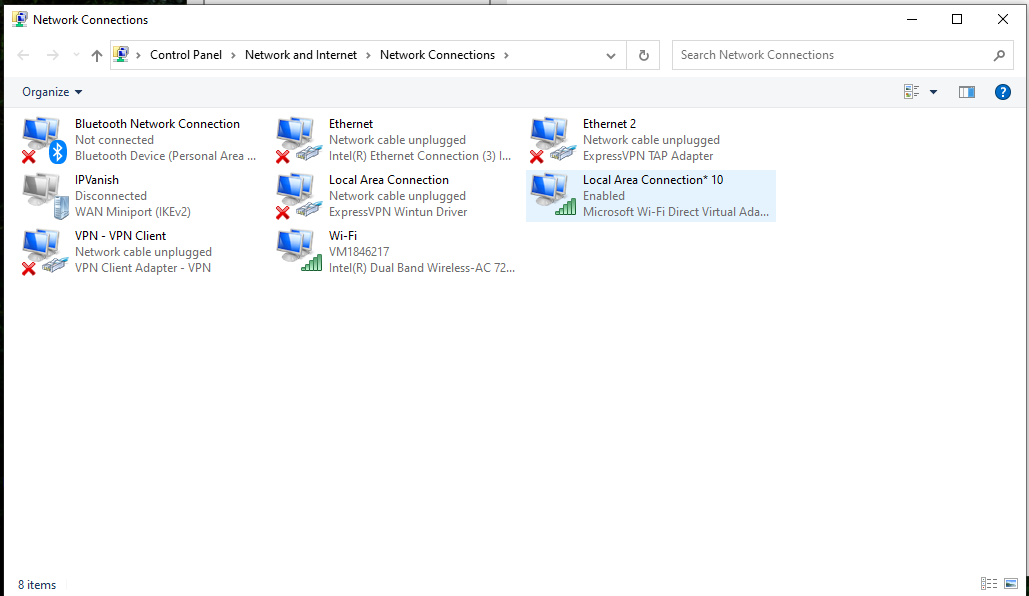Navigate to Network and Internet breadcrumb
Image resolution: width=1029 pixels, height=596 pixels.
301,55
